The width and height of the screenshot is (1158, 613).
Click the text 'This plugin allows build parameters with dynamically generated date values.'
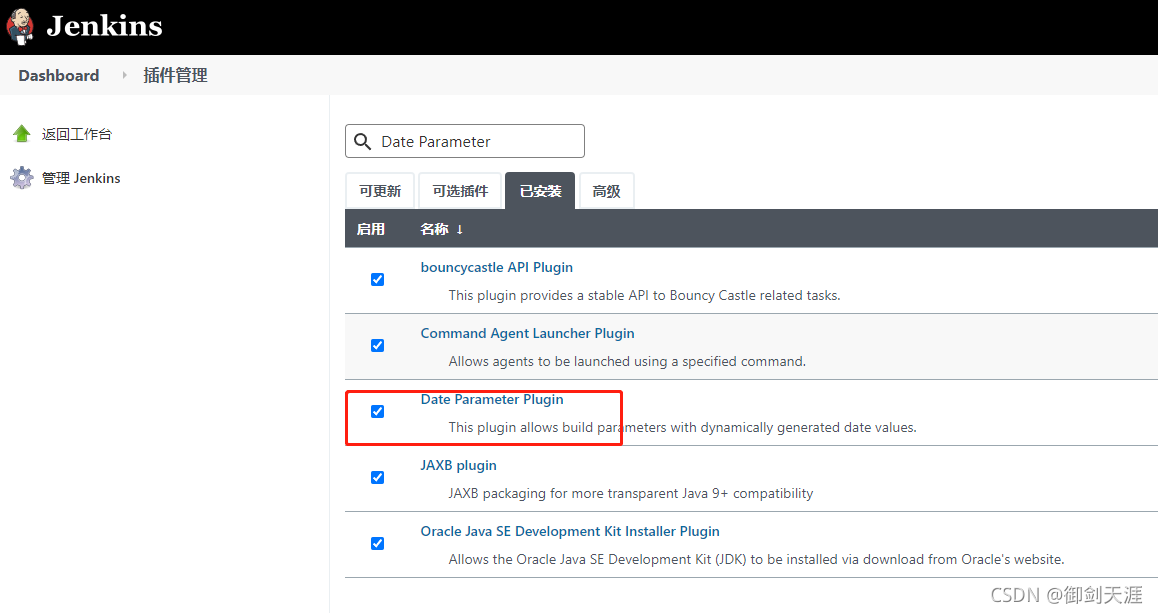tap(682, 428)
